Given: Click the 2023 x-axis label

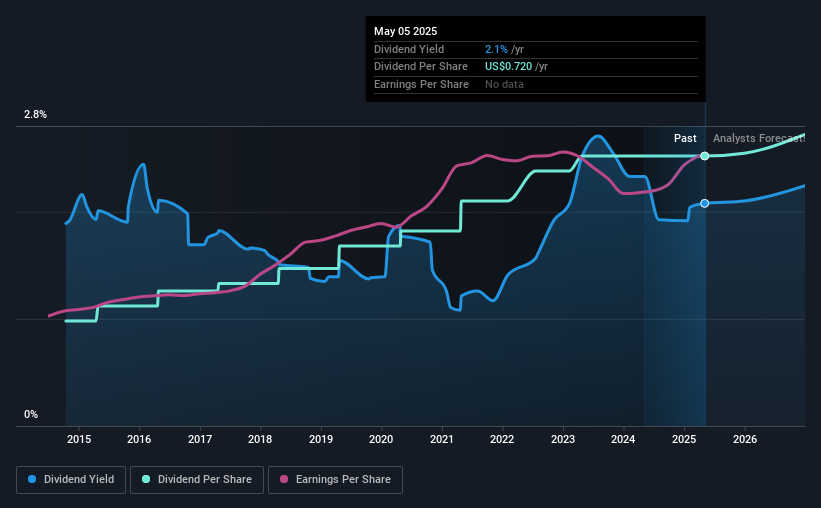Looking at the screenshot, I should 563,439.
